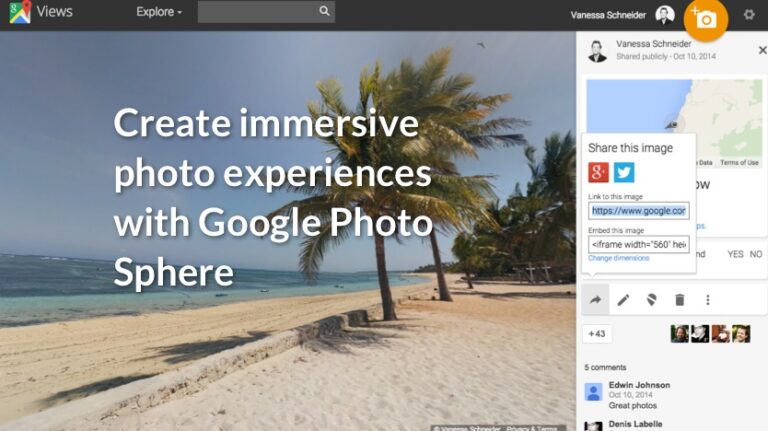Screen dimensions: 768x431
Task: Click the search magnifier icon
Action: point(324,12)
